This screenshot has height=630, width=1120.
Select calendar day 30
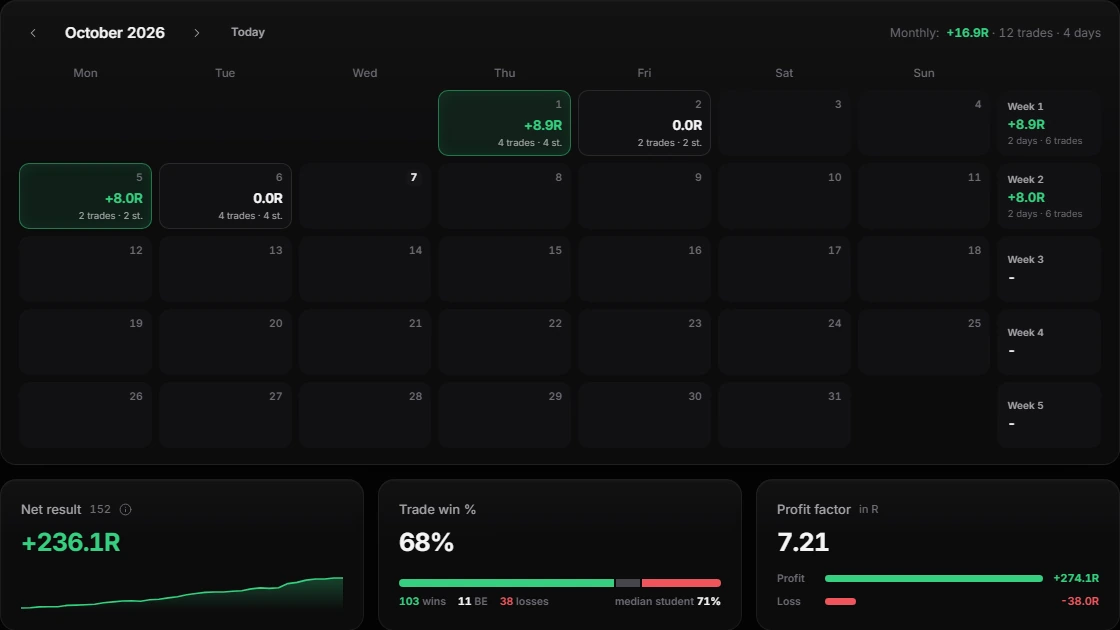click(644, 414)
